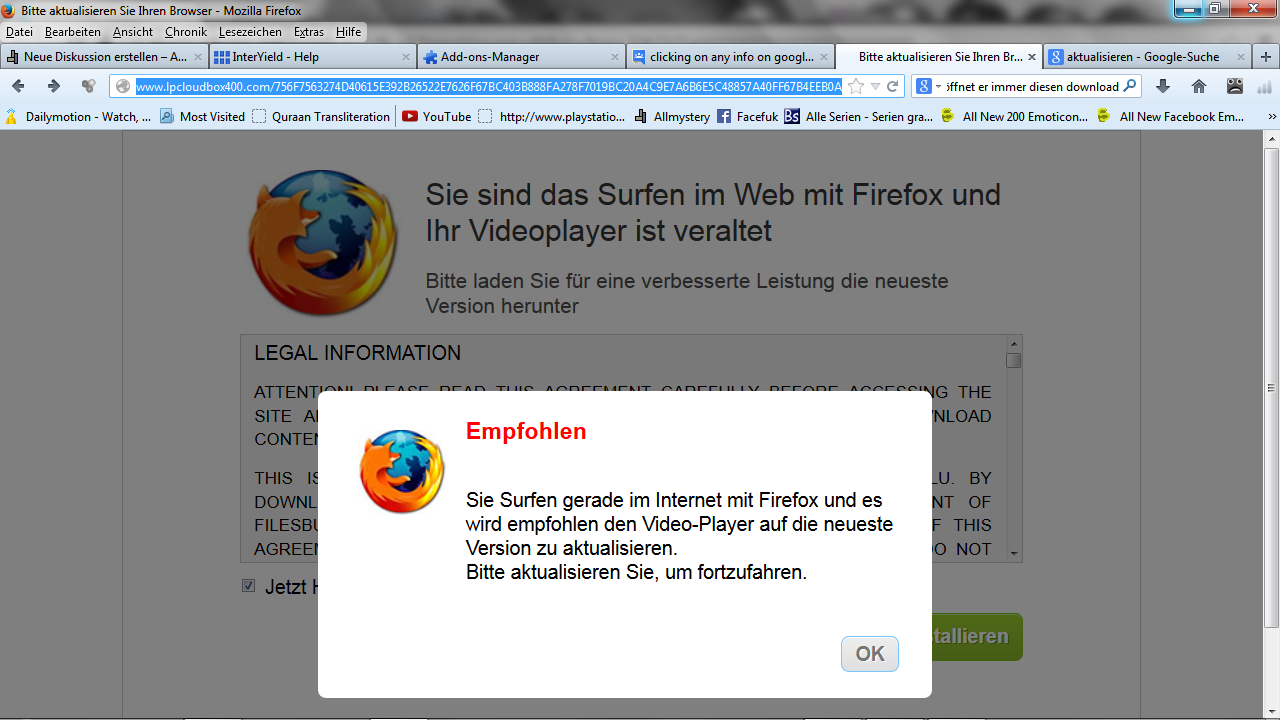
Task: Click the globe site identity icon
Action: click(123, 86)
